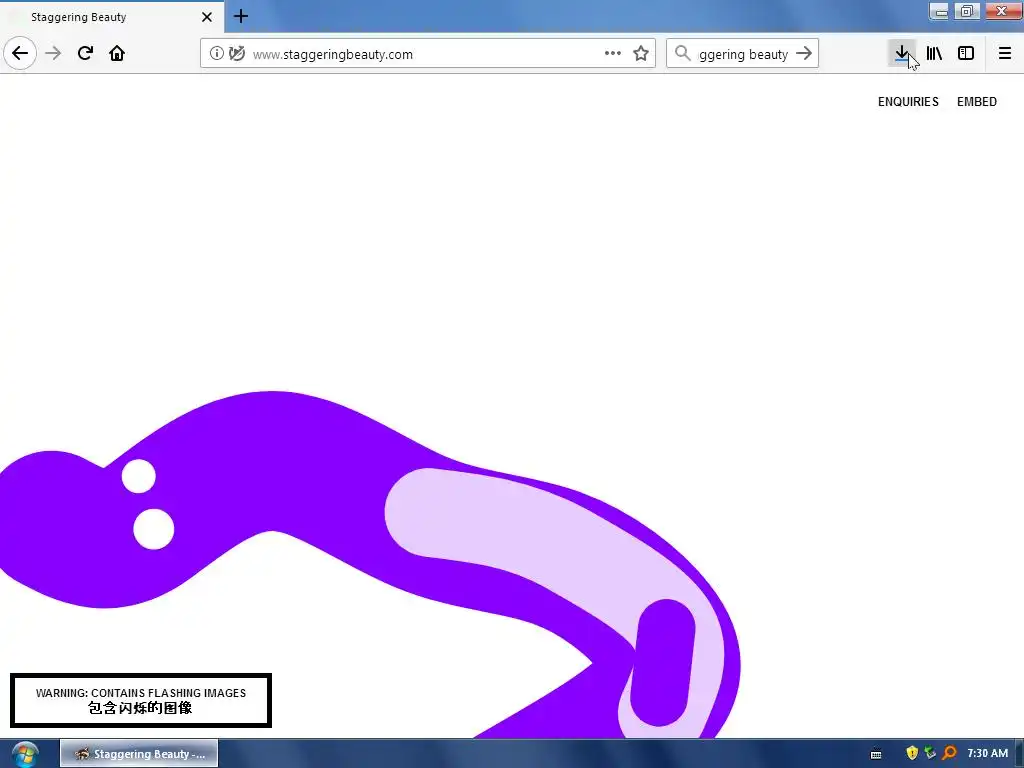This screenshot has height=768, width=1024.
Task: Click the keyboard icon in system tray
Action: pos(876,754)
